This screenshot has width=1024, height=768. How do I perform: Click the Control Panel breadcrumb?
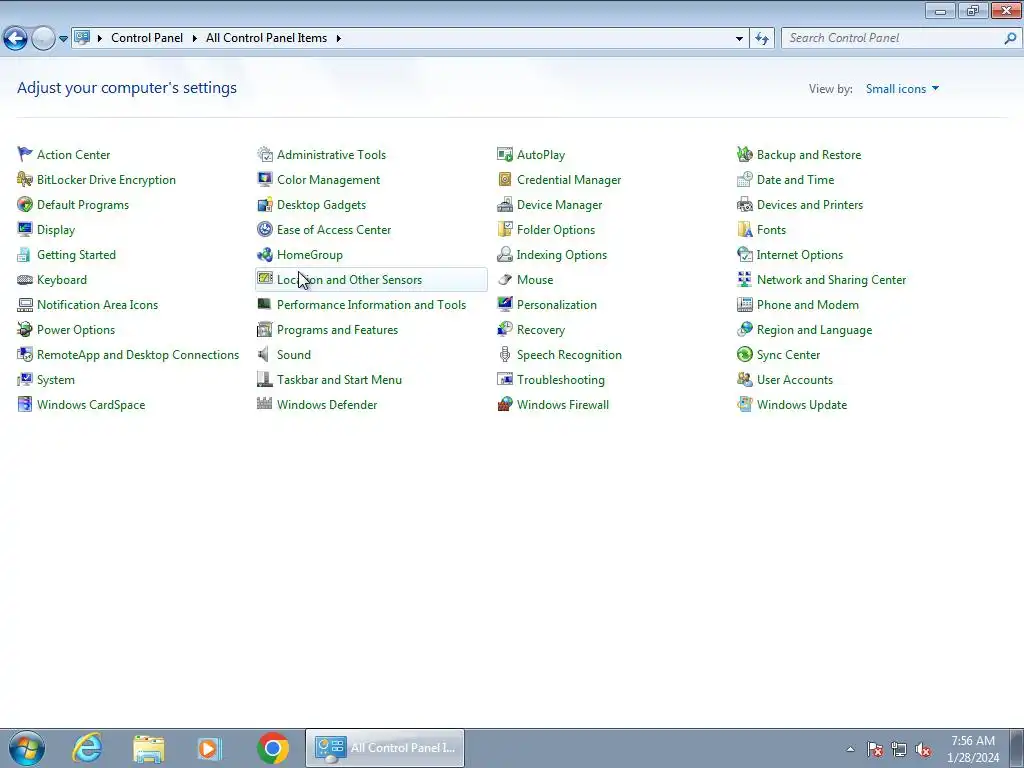pyautogui.click(x=147, y=38)
